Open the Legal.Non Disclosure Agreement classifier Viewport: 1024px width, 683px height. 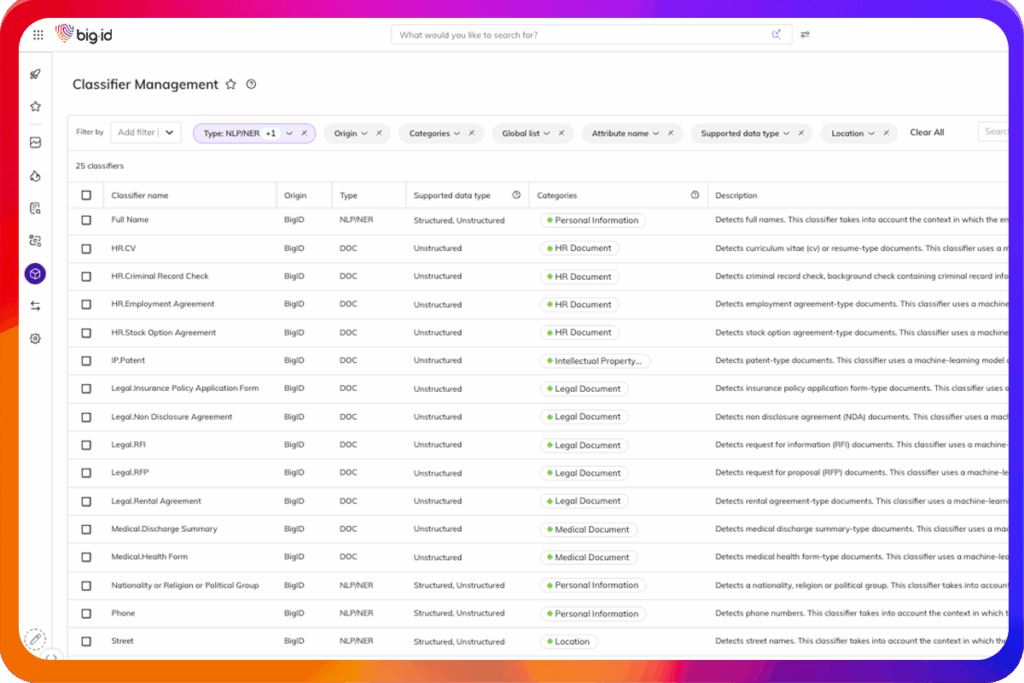pos(171,417)
